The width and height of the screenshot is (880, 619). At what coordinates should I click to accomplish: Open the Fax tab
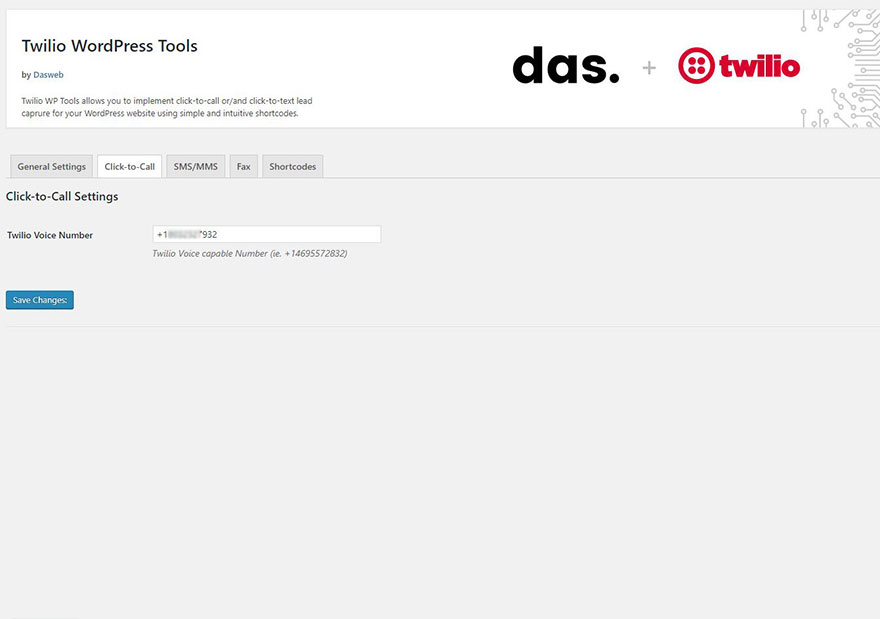(244, 167)
